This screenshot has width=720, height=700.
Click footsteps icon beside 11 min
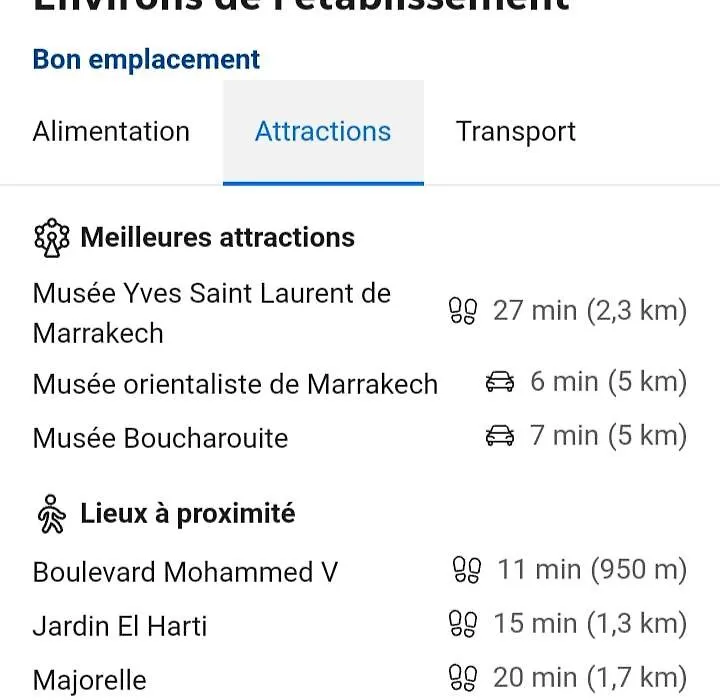click(x=467, y=570)
